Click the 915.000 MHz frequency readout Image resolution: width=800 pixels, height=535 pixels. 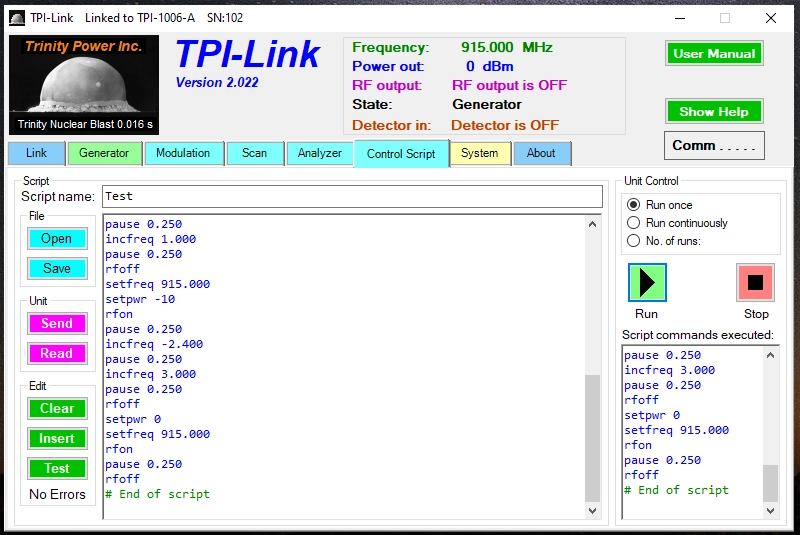tap(507, 47)
